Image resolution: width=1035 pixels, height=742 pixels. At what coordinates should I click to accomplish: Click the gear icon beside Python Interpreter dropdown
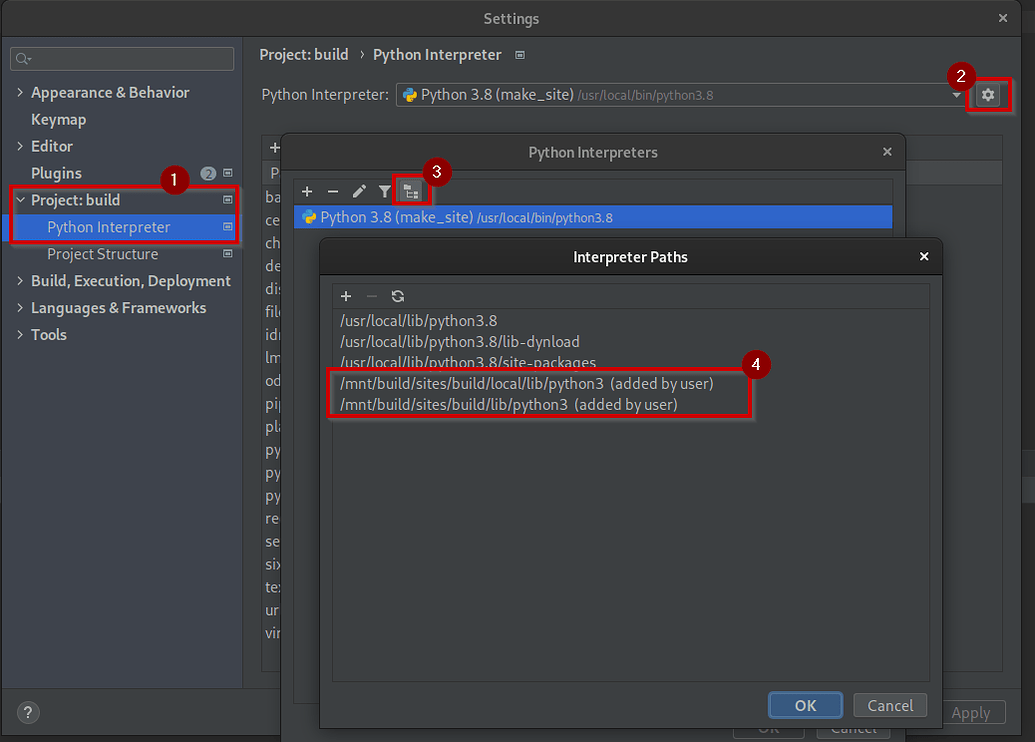[x=988, y=95]
